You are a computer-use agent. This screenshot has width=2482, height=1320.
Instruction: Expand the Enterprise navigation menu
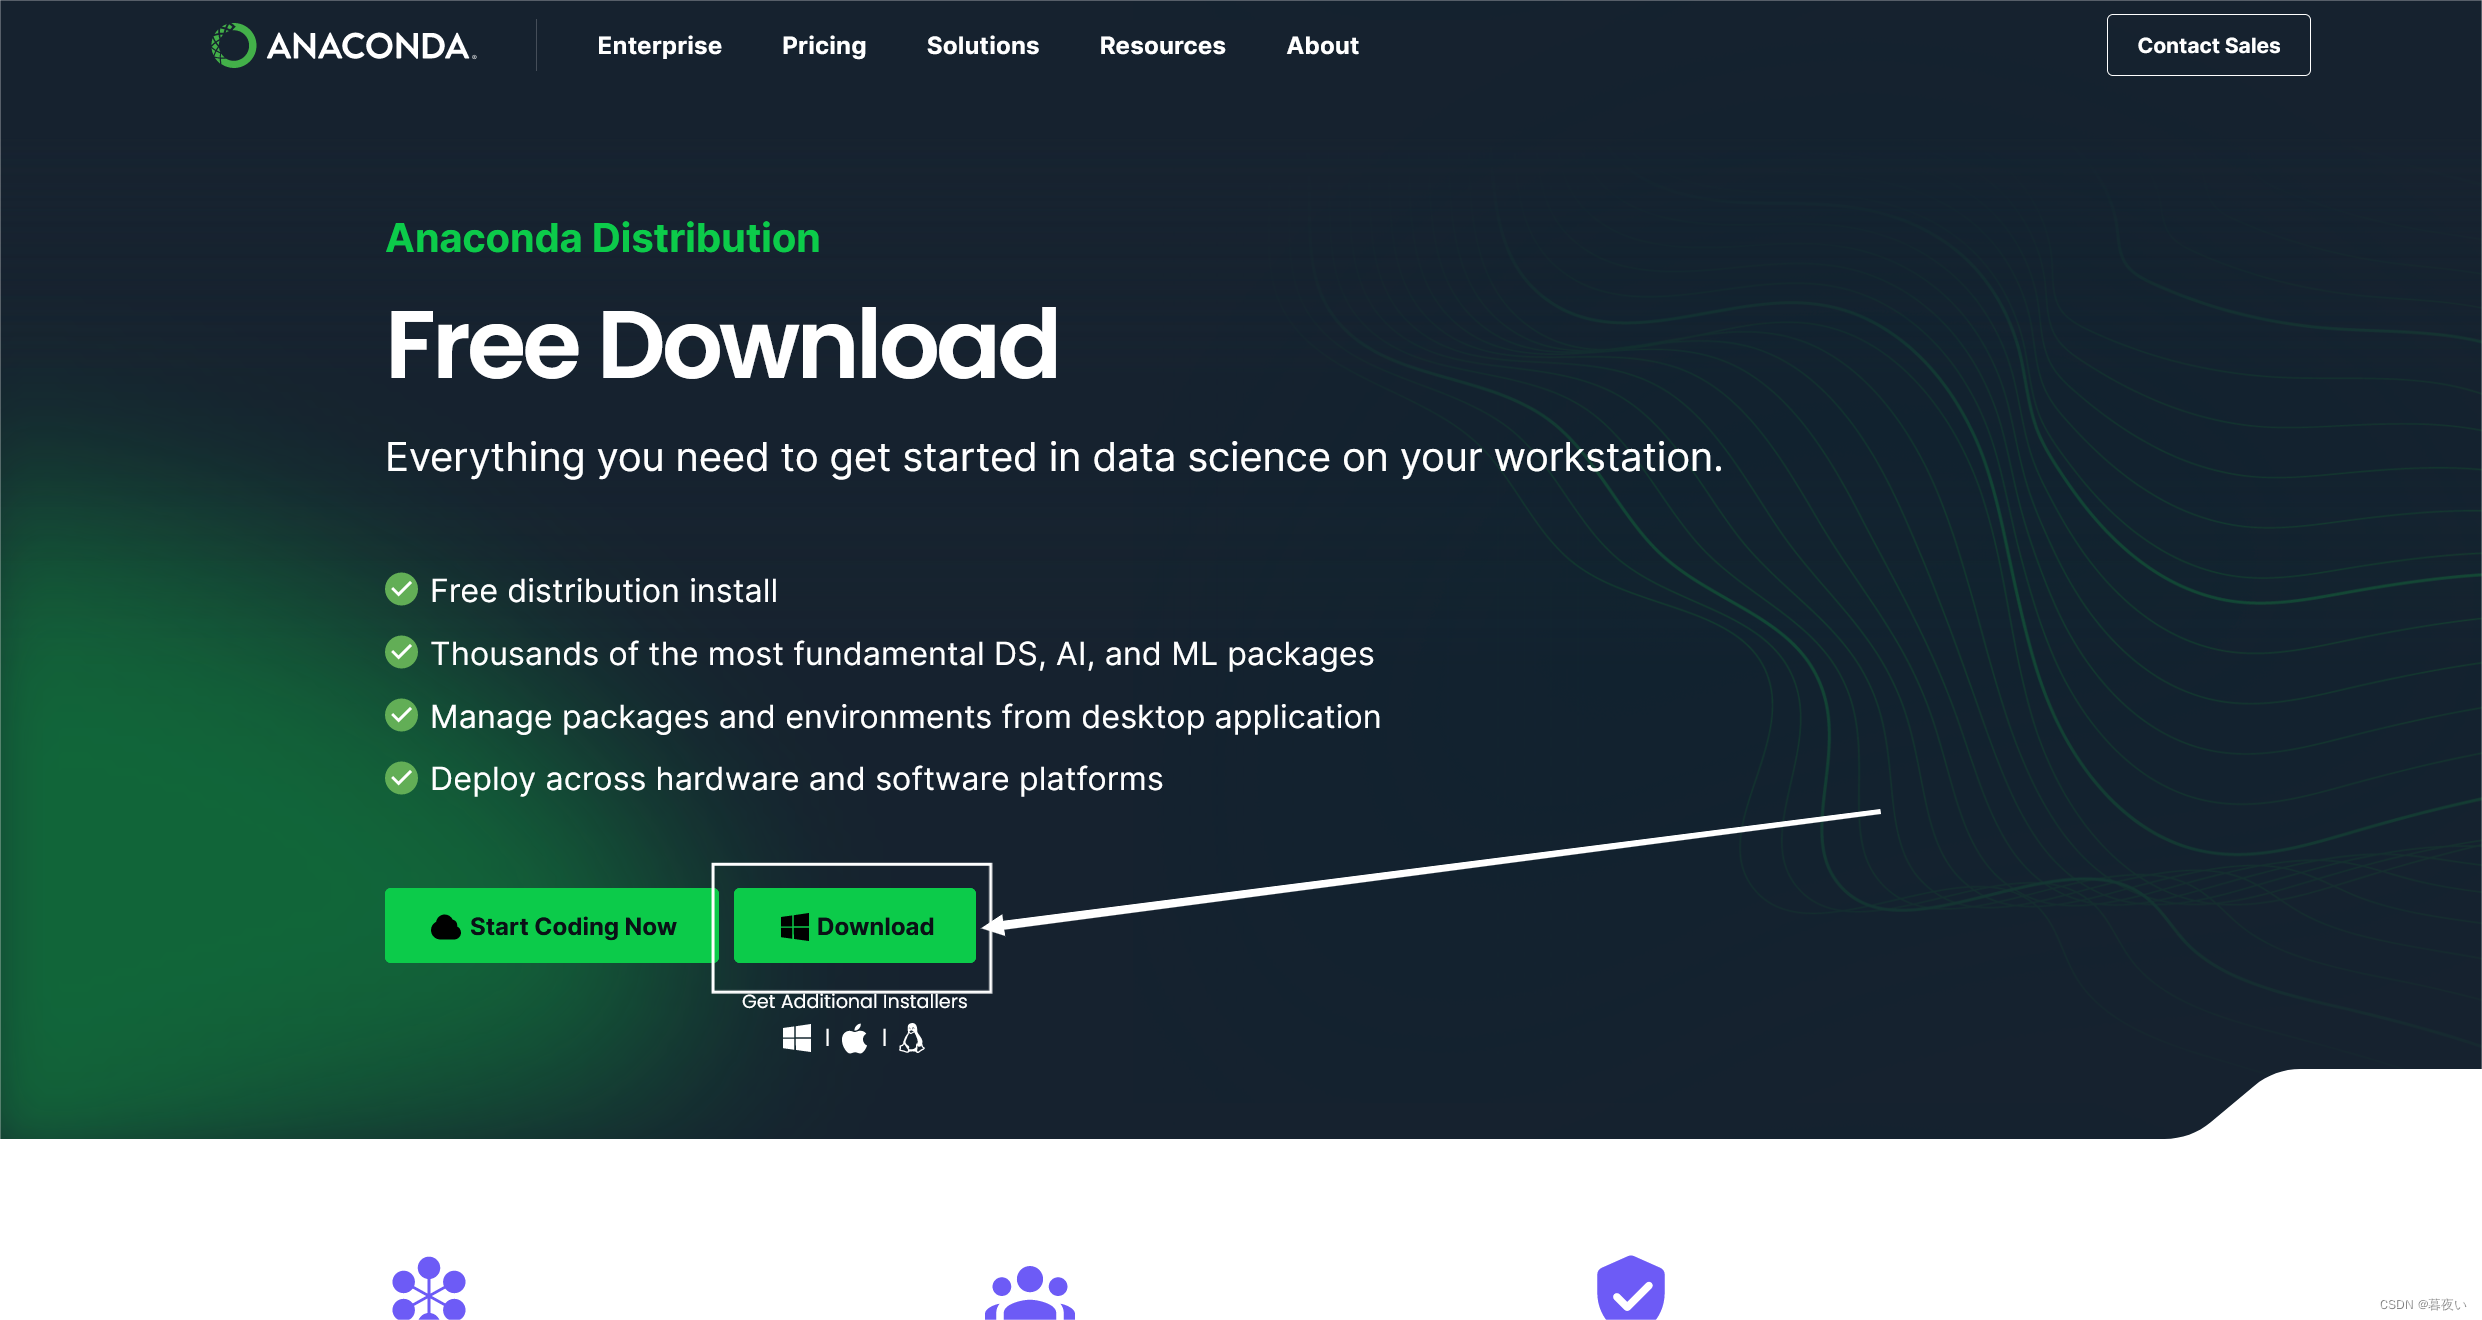(660, 44)
